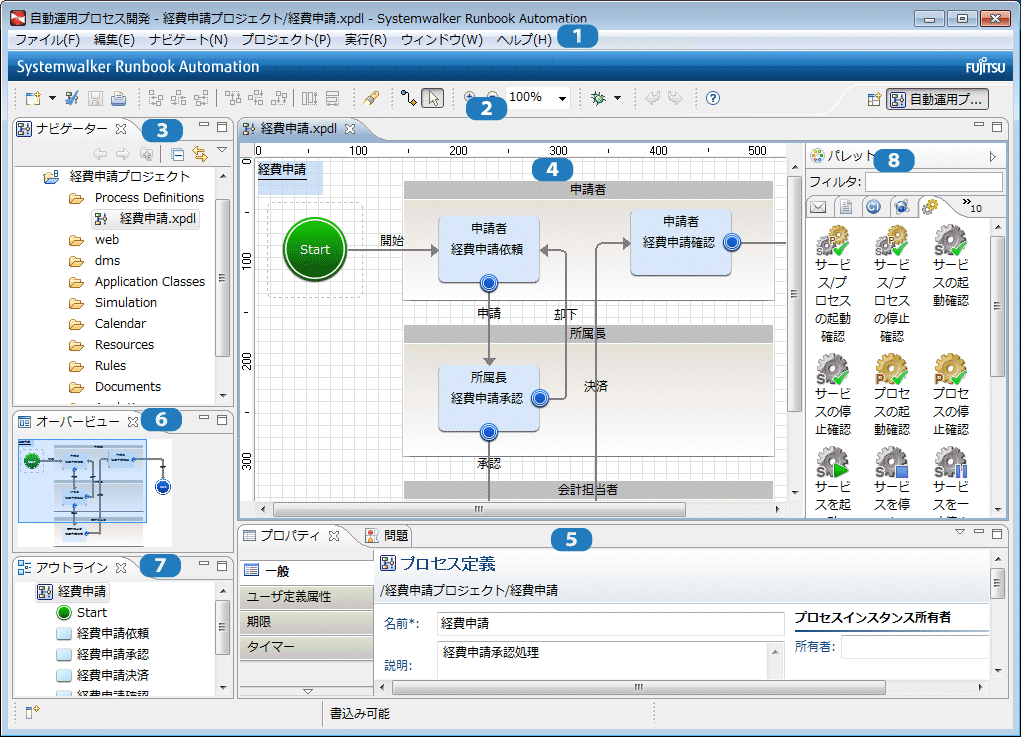Viewport: 1021px width, 737px height.
Task: Switch to the 問題 tab
Action: coord(387,536)
